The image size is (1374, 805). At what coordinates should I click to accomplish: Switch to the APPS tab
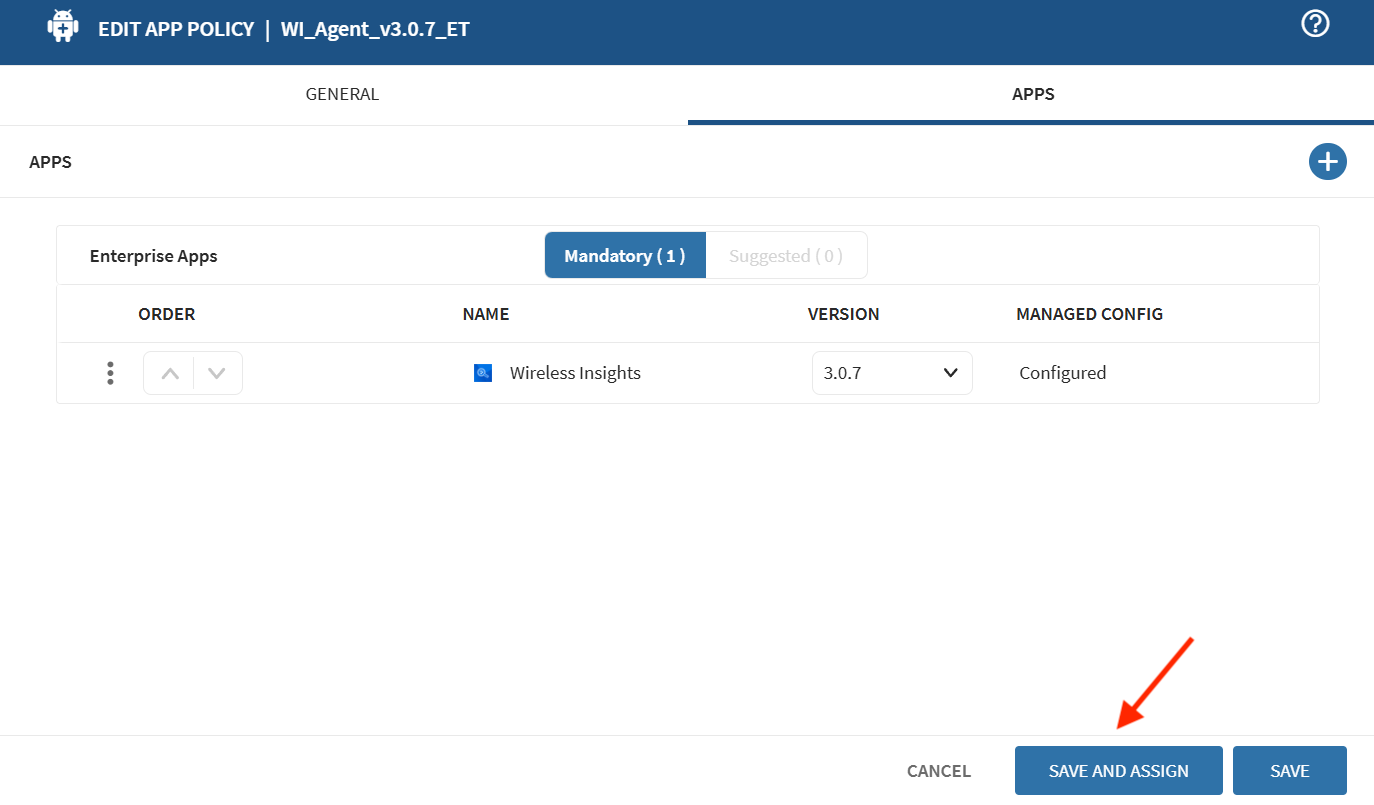1033,95
